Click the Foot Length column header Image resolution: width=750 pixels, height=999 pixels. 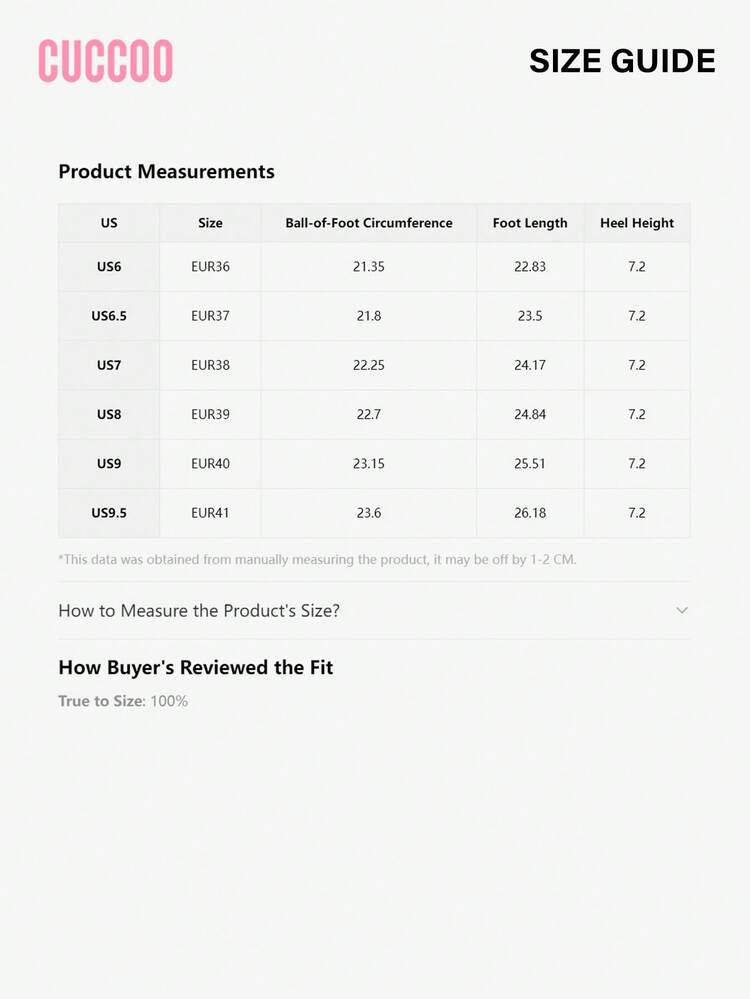pyautogui.click(x=530, y=223)
